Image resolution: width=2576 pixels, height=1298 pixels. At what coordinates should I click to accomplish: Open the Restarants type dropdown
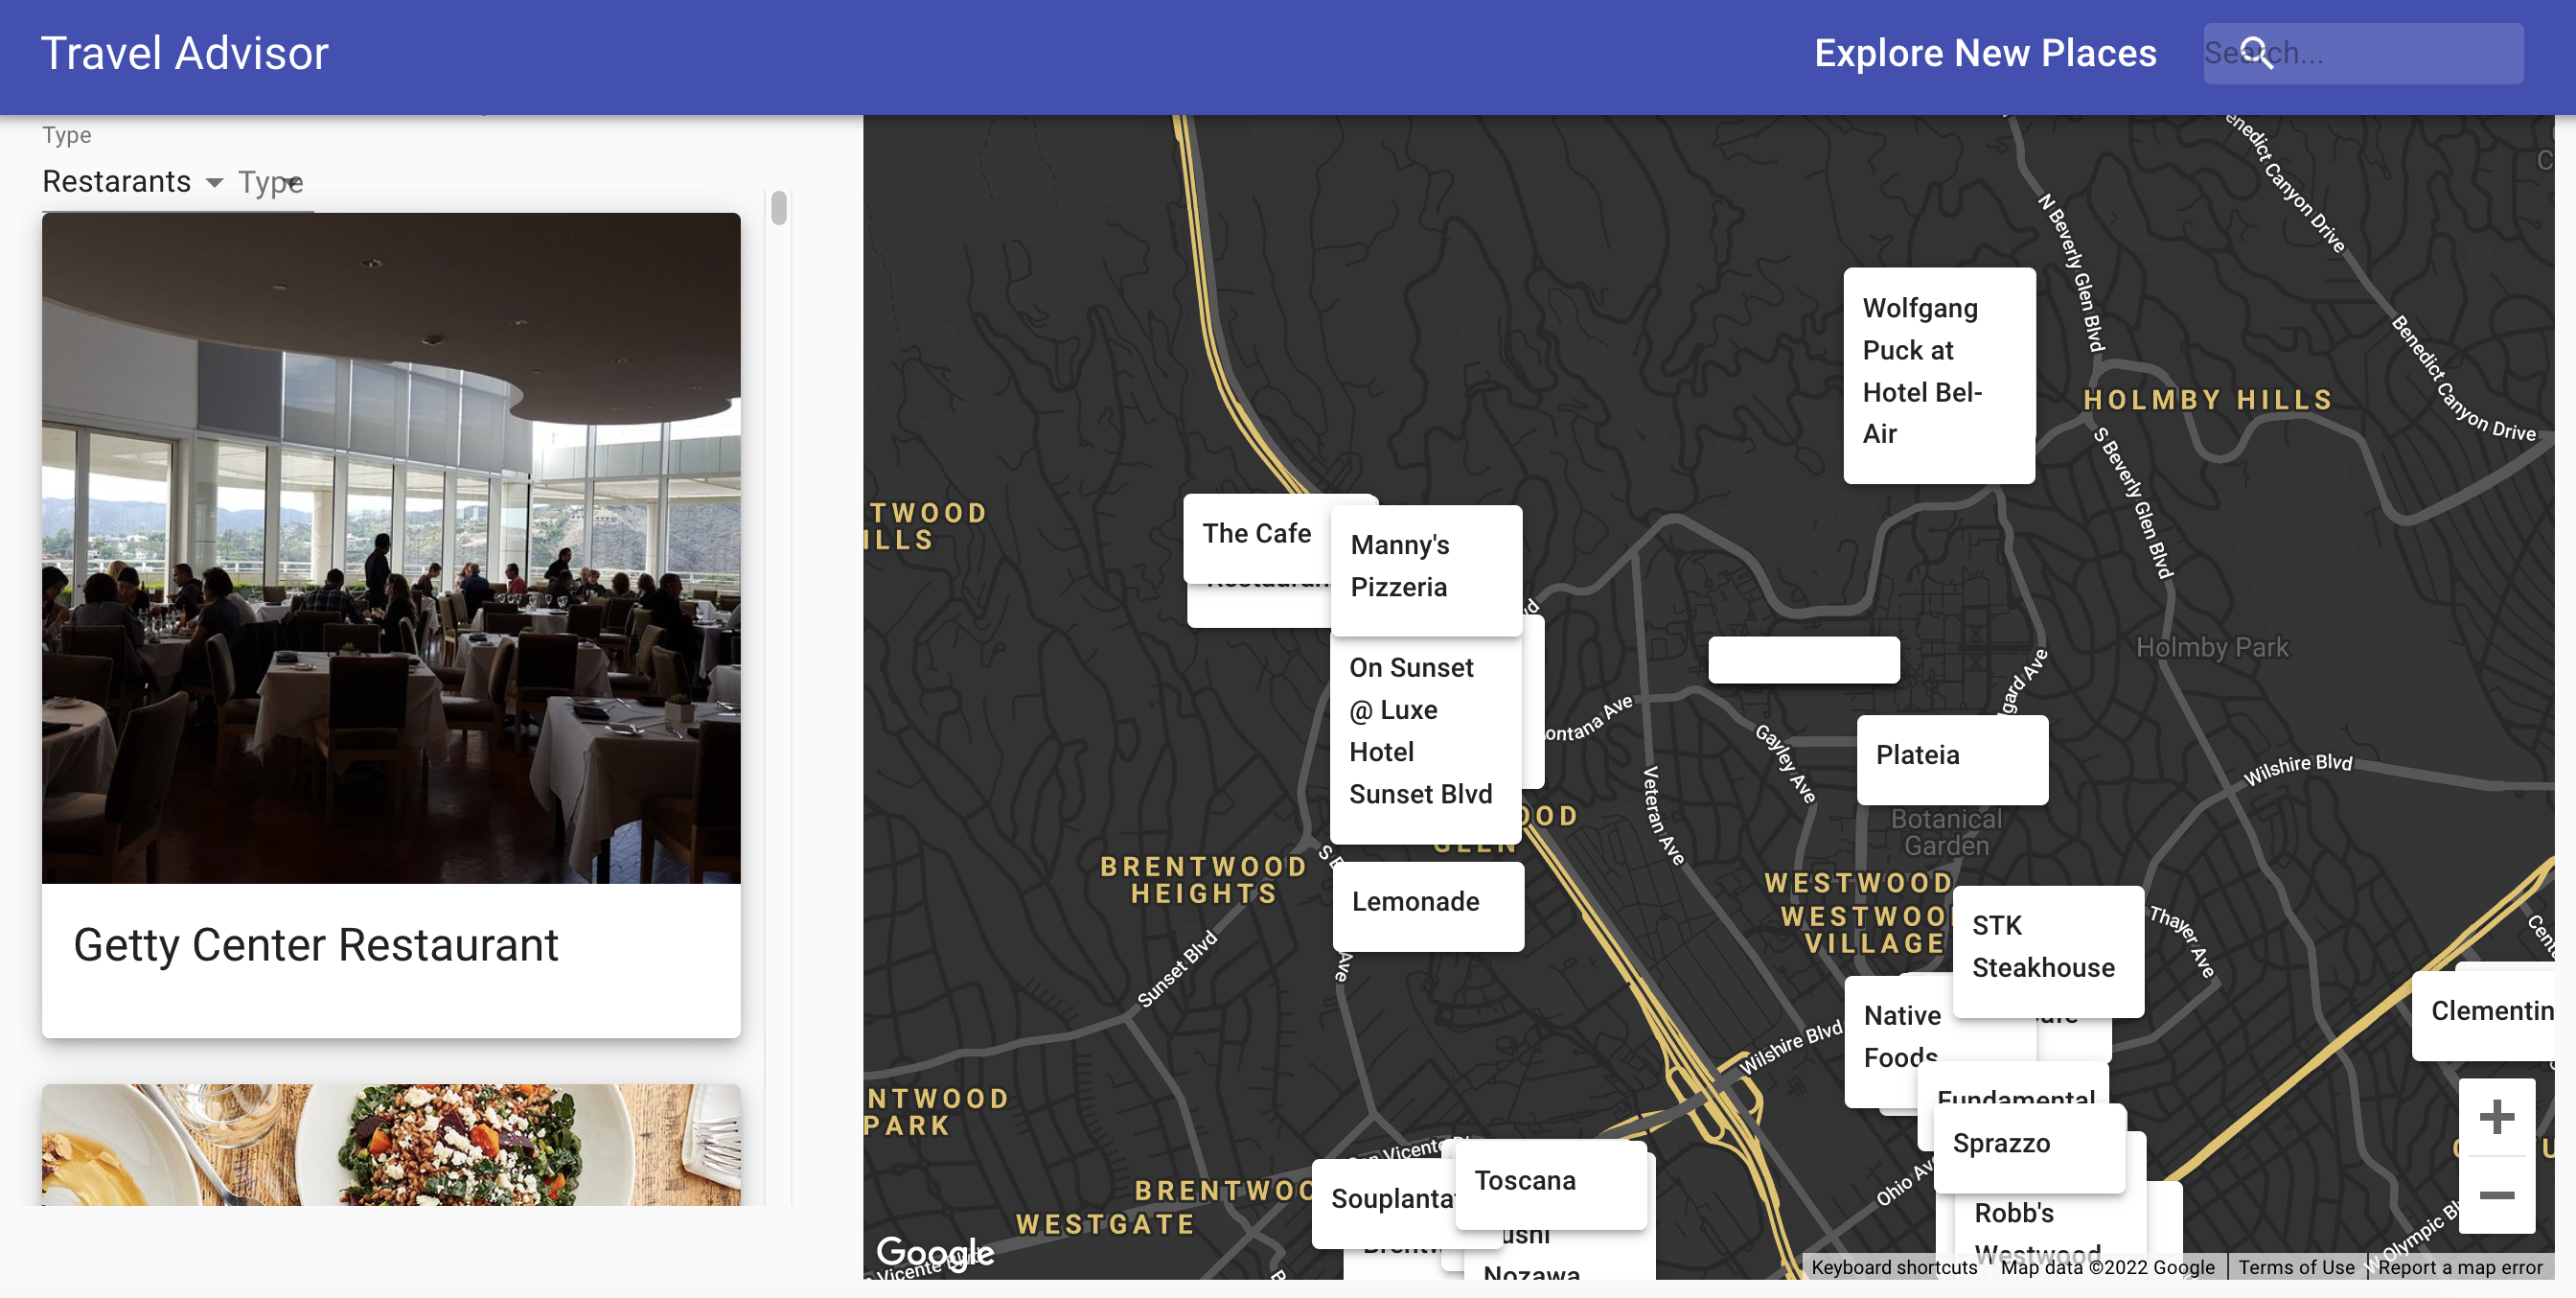[x=133, y=182]
